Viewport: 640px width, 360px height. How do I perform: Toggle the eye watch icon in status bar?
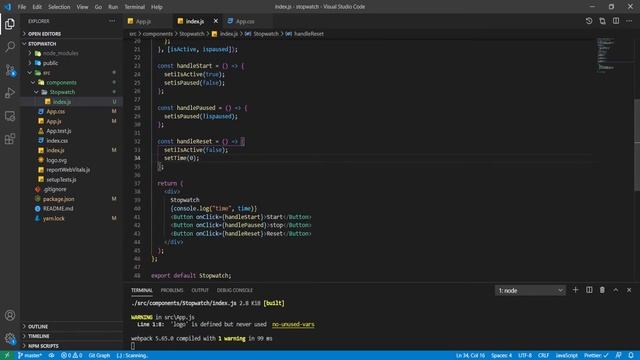tap(51, 356)
